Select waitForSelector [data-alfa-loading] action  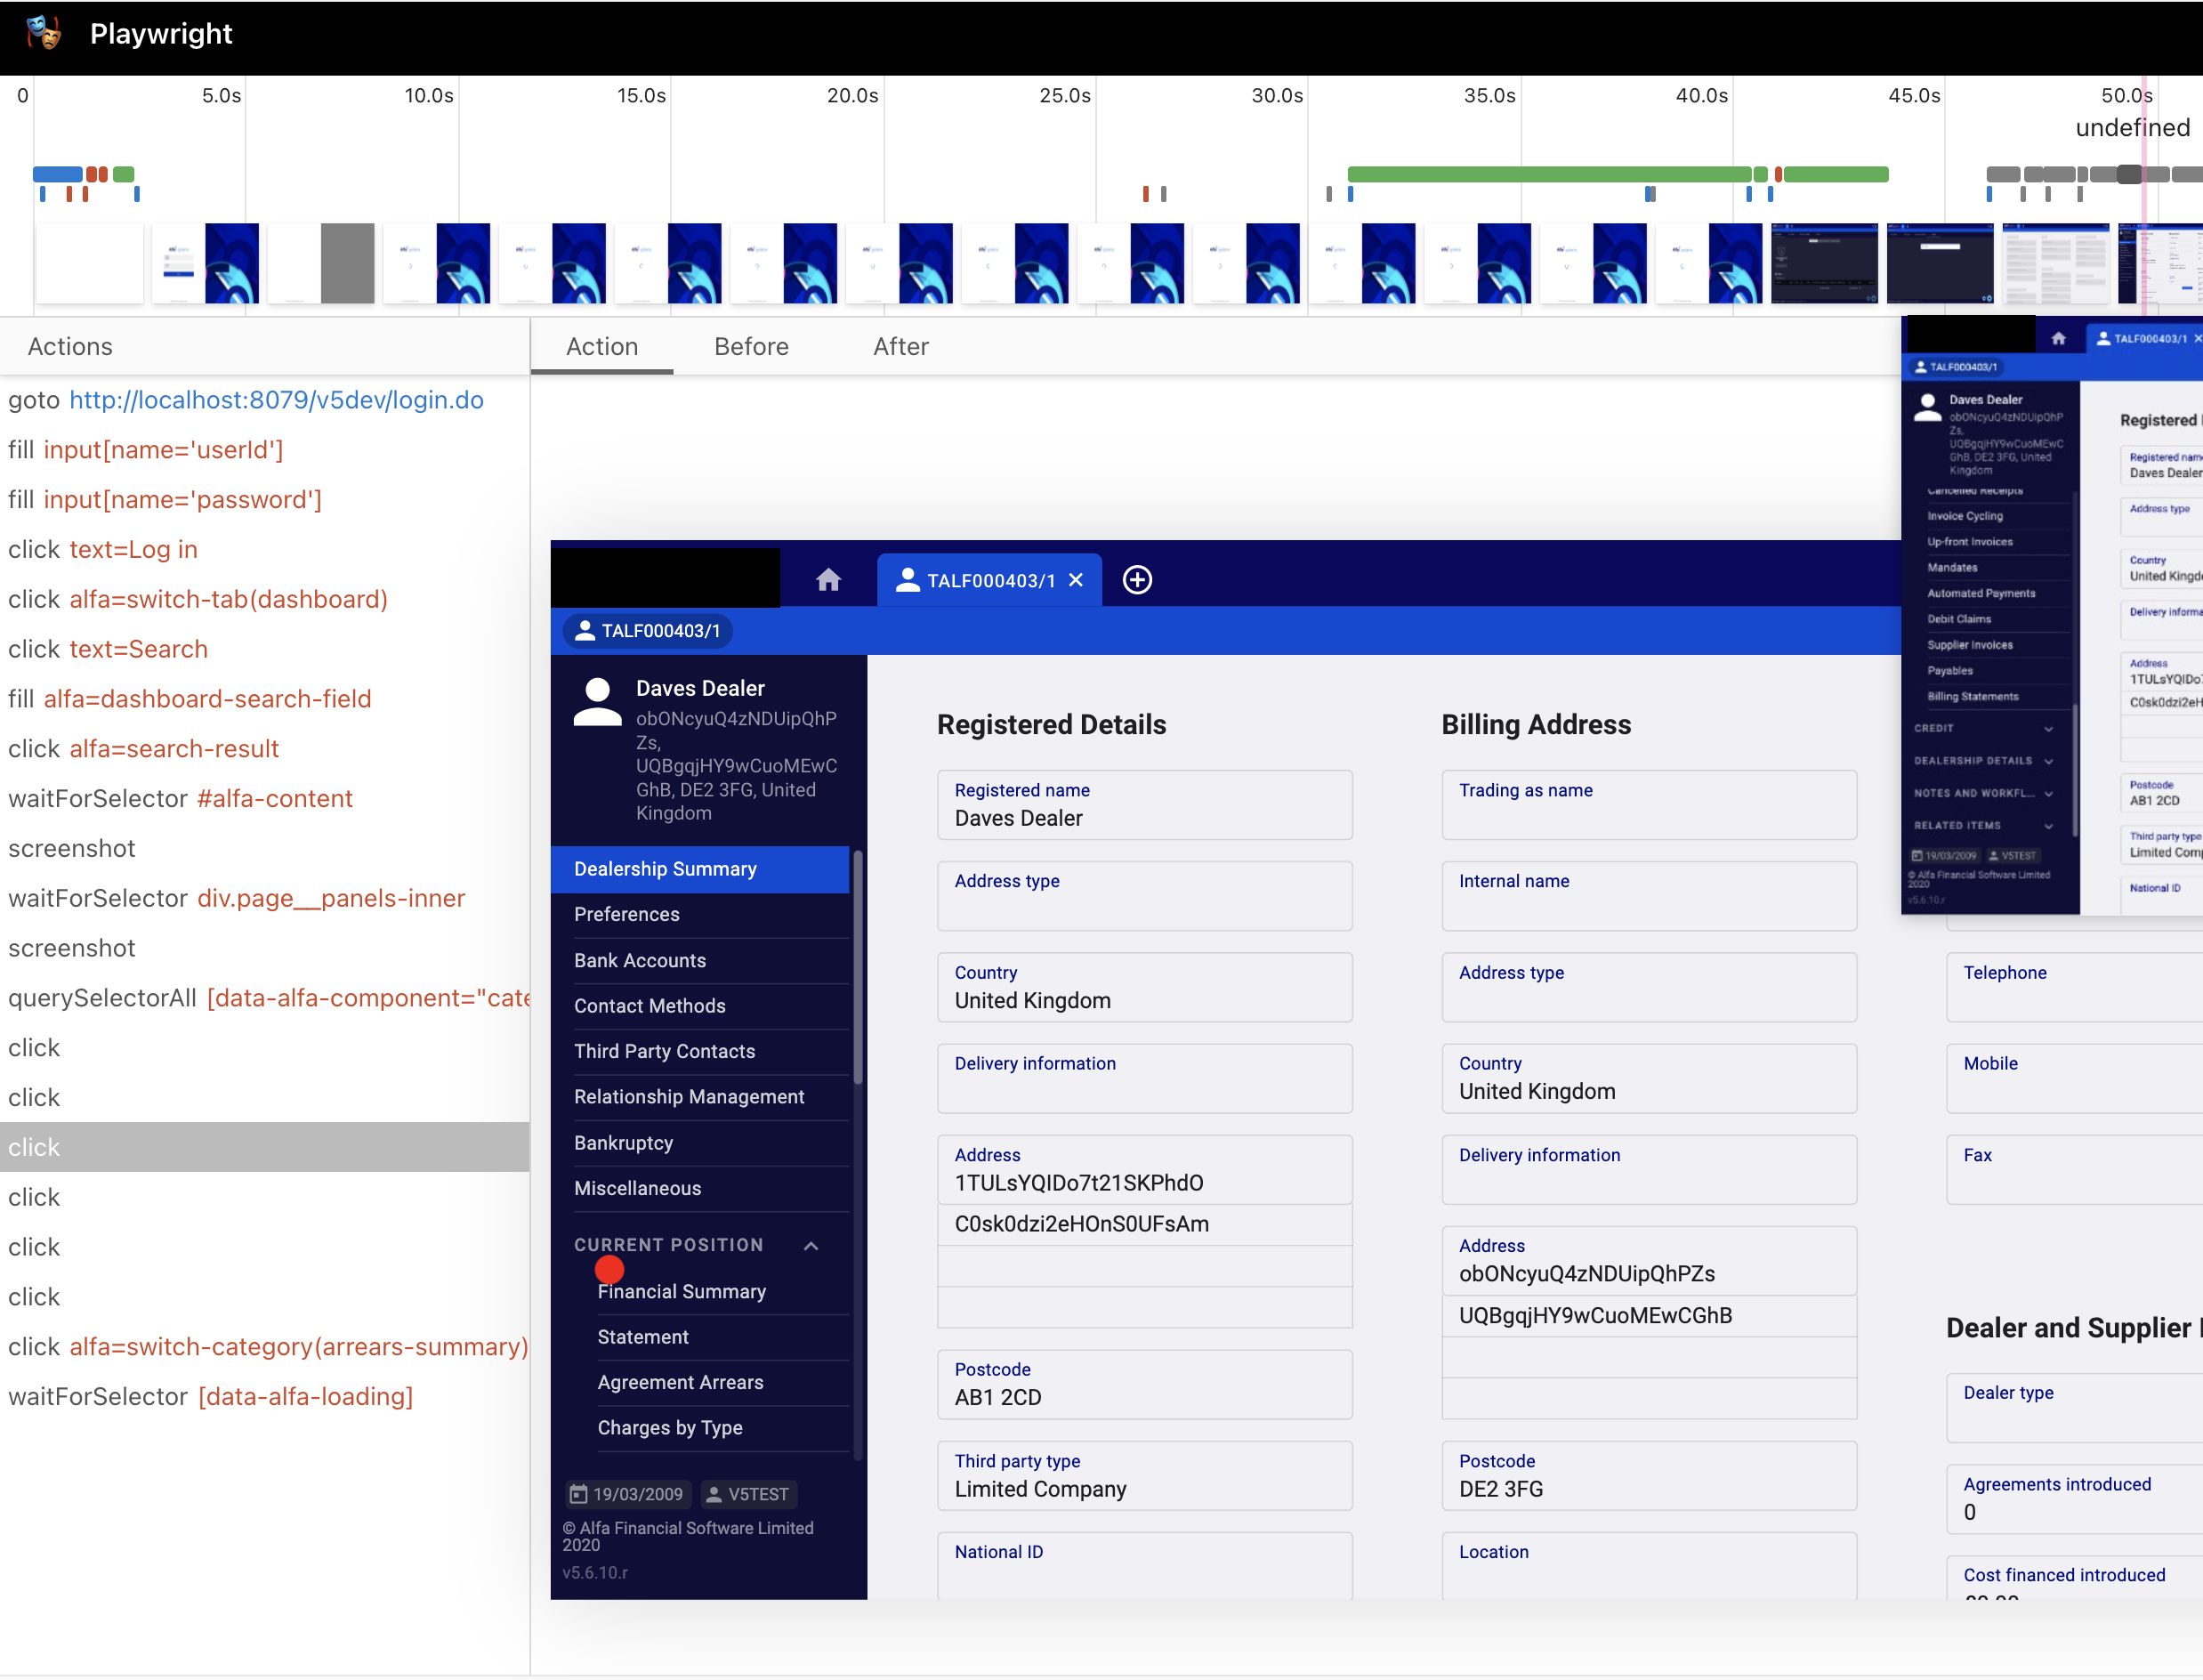tap(264, 1397)
